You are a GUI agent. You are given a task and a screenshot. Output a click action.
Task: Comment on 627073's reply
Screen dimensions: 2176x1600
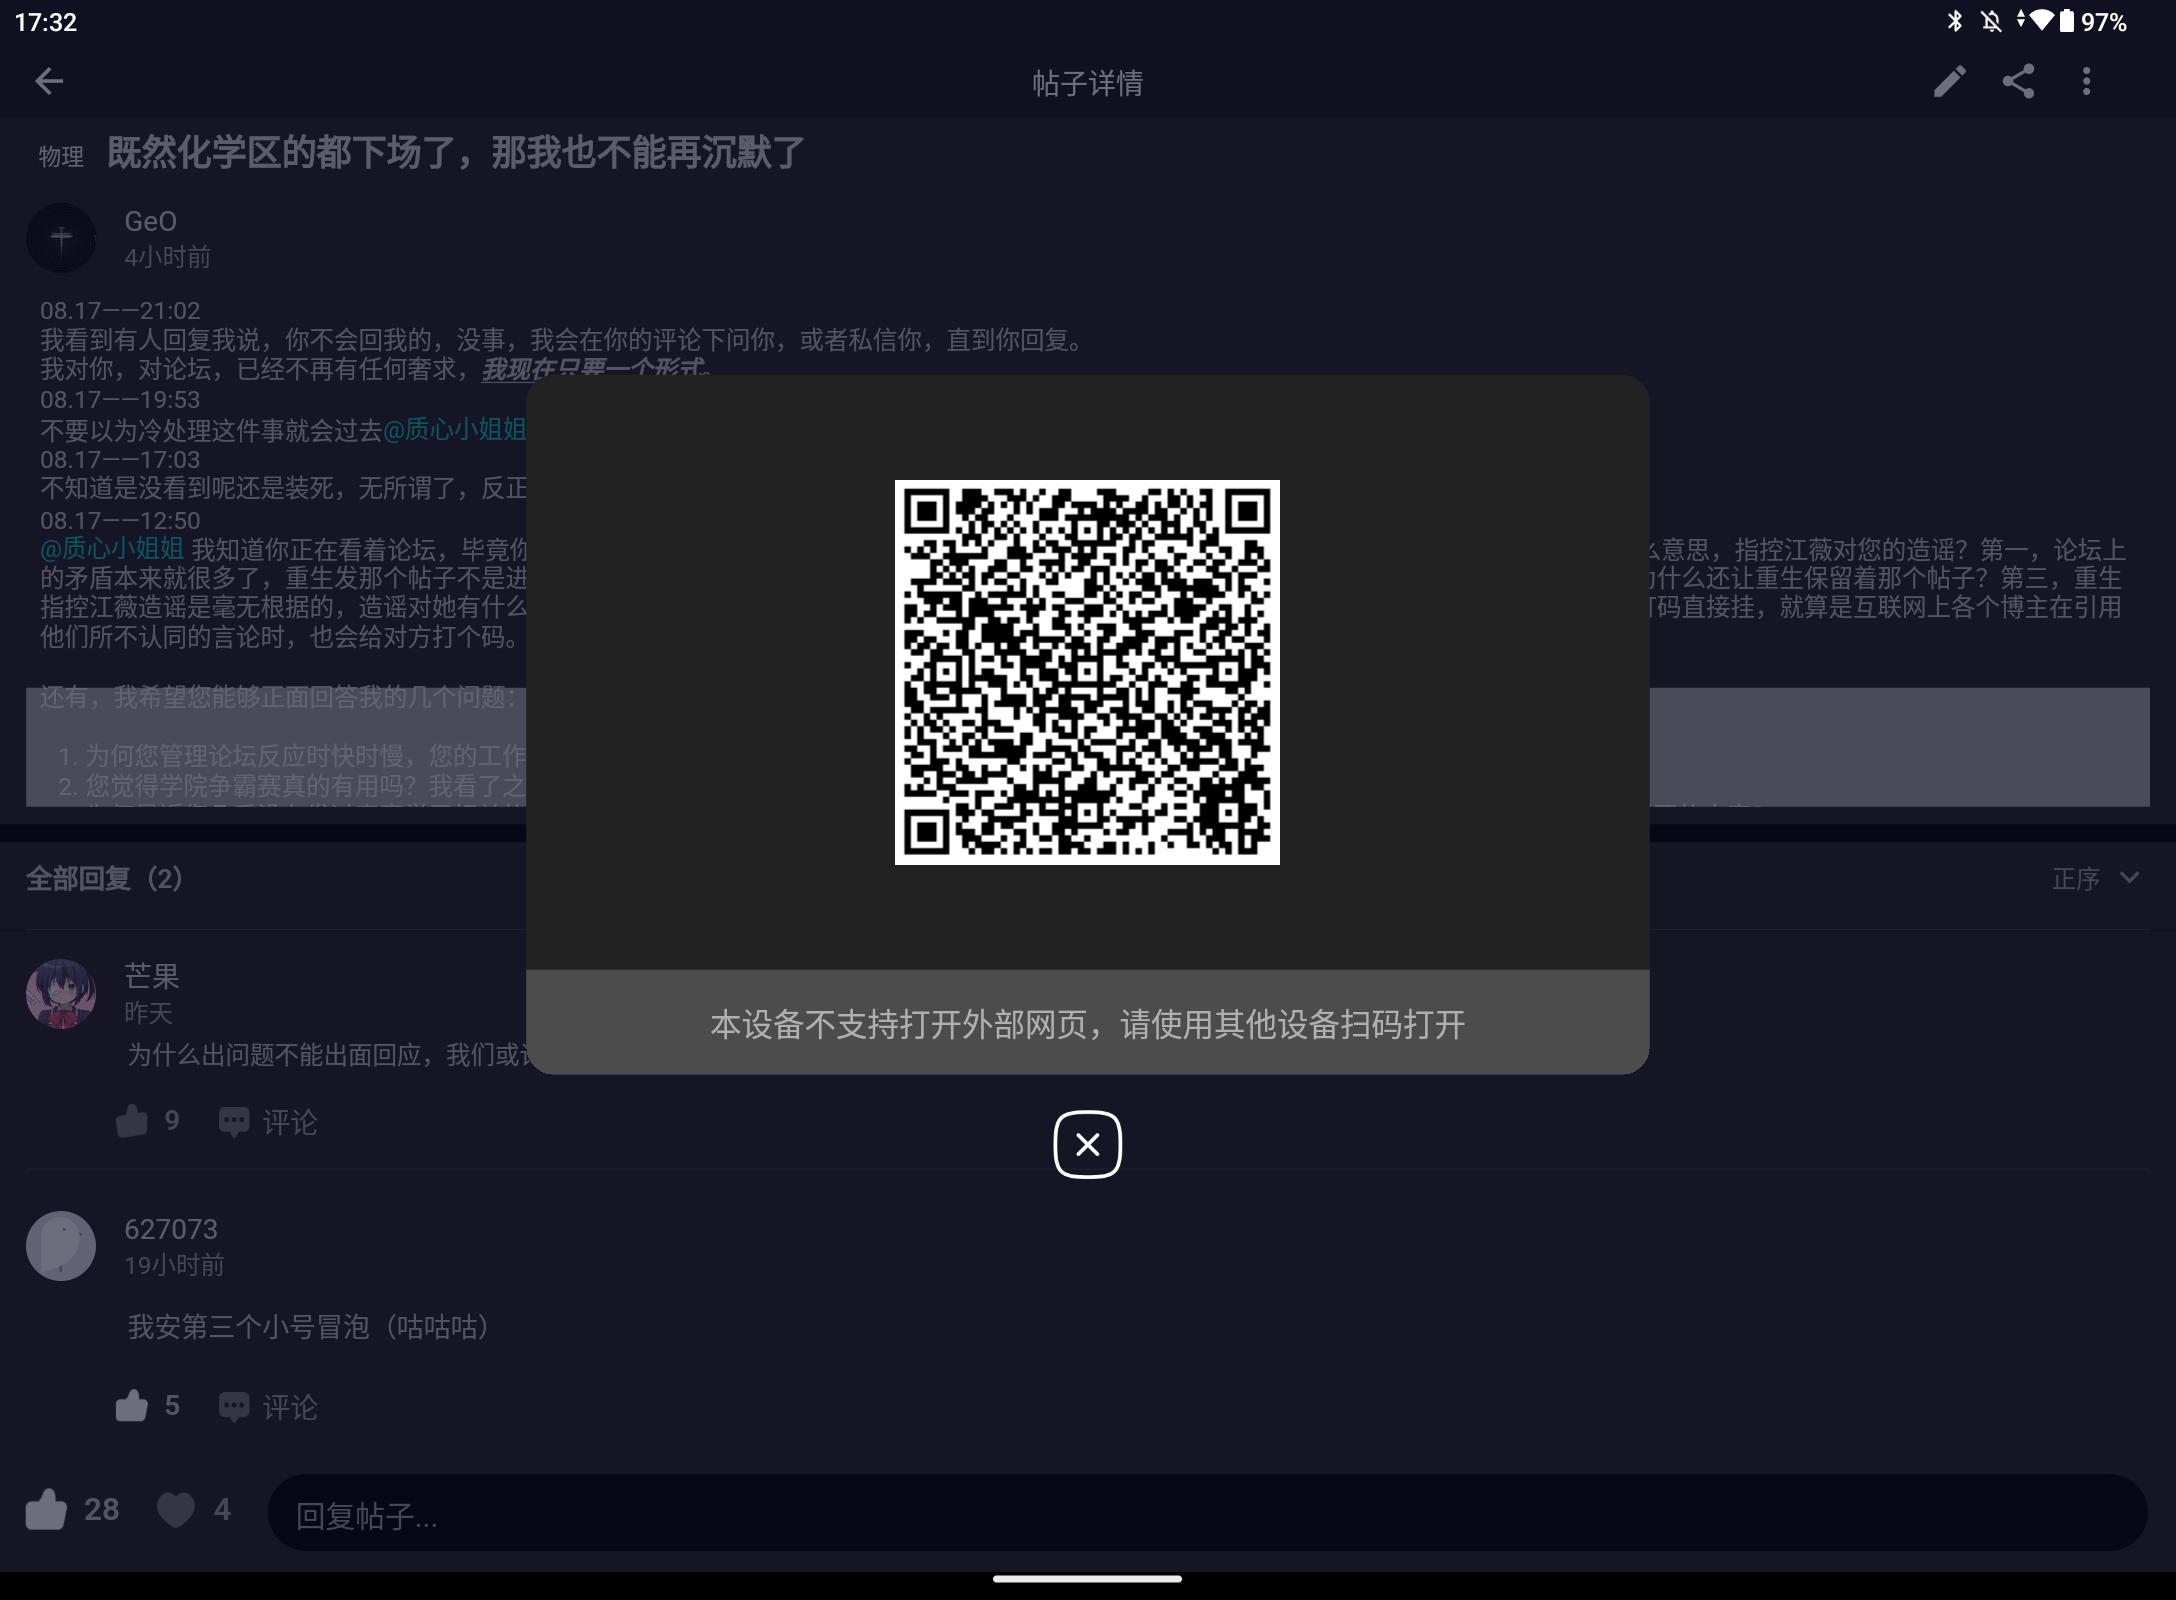click(x=268, y=1407)
